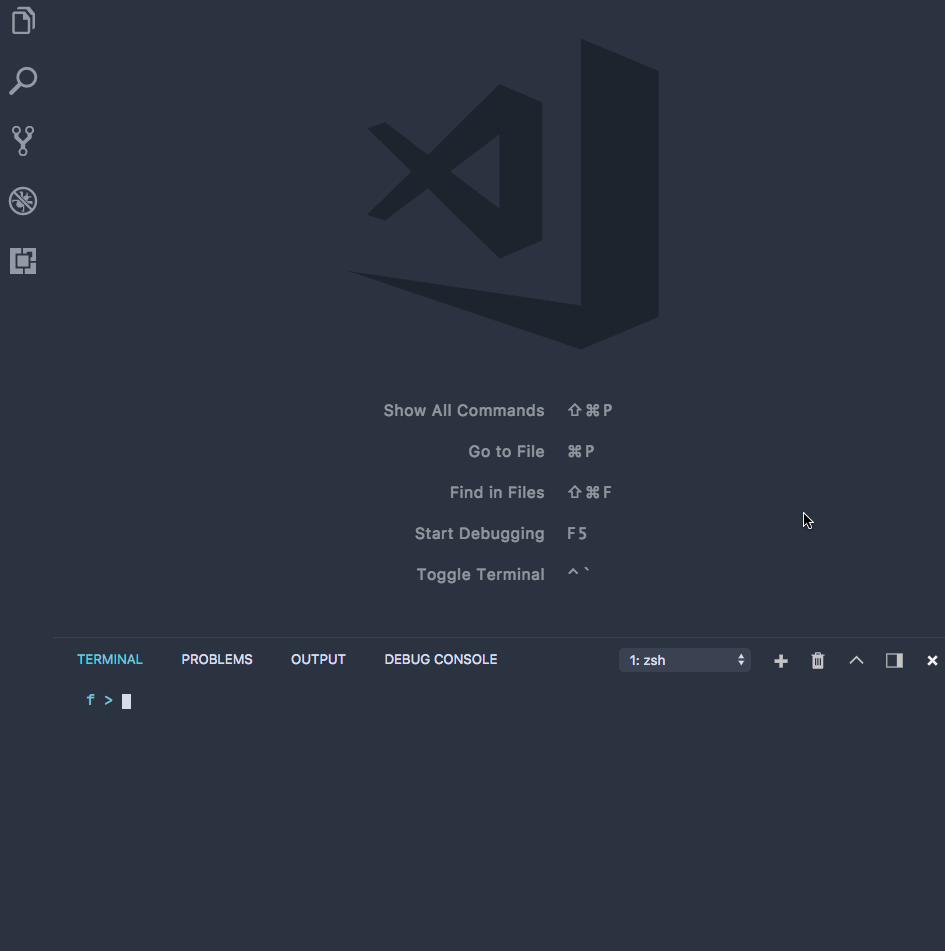The width and height of the screenshot is (945, 951).
Task: Switch to the PROBLEMS tab
Action: tap(217, 659)
